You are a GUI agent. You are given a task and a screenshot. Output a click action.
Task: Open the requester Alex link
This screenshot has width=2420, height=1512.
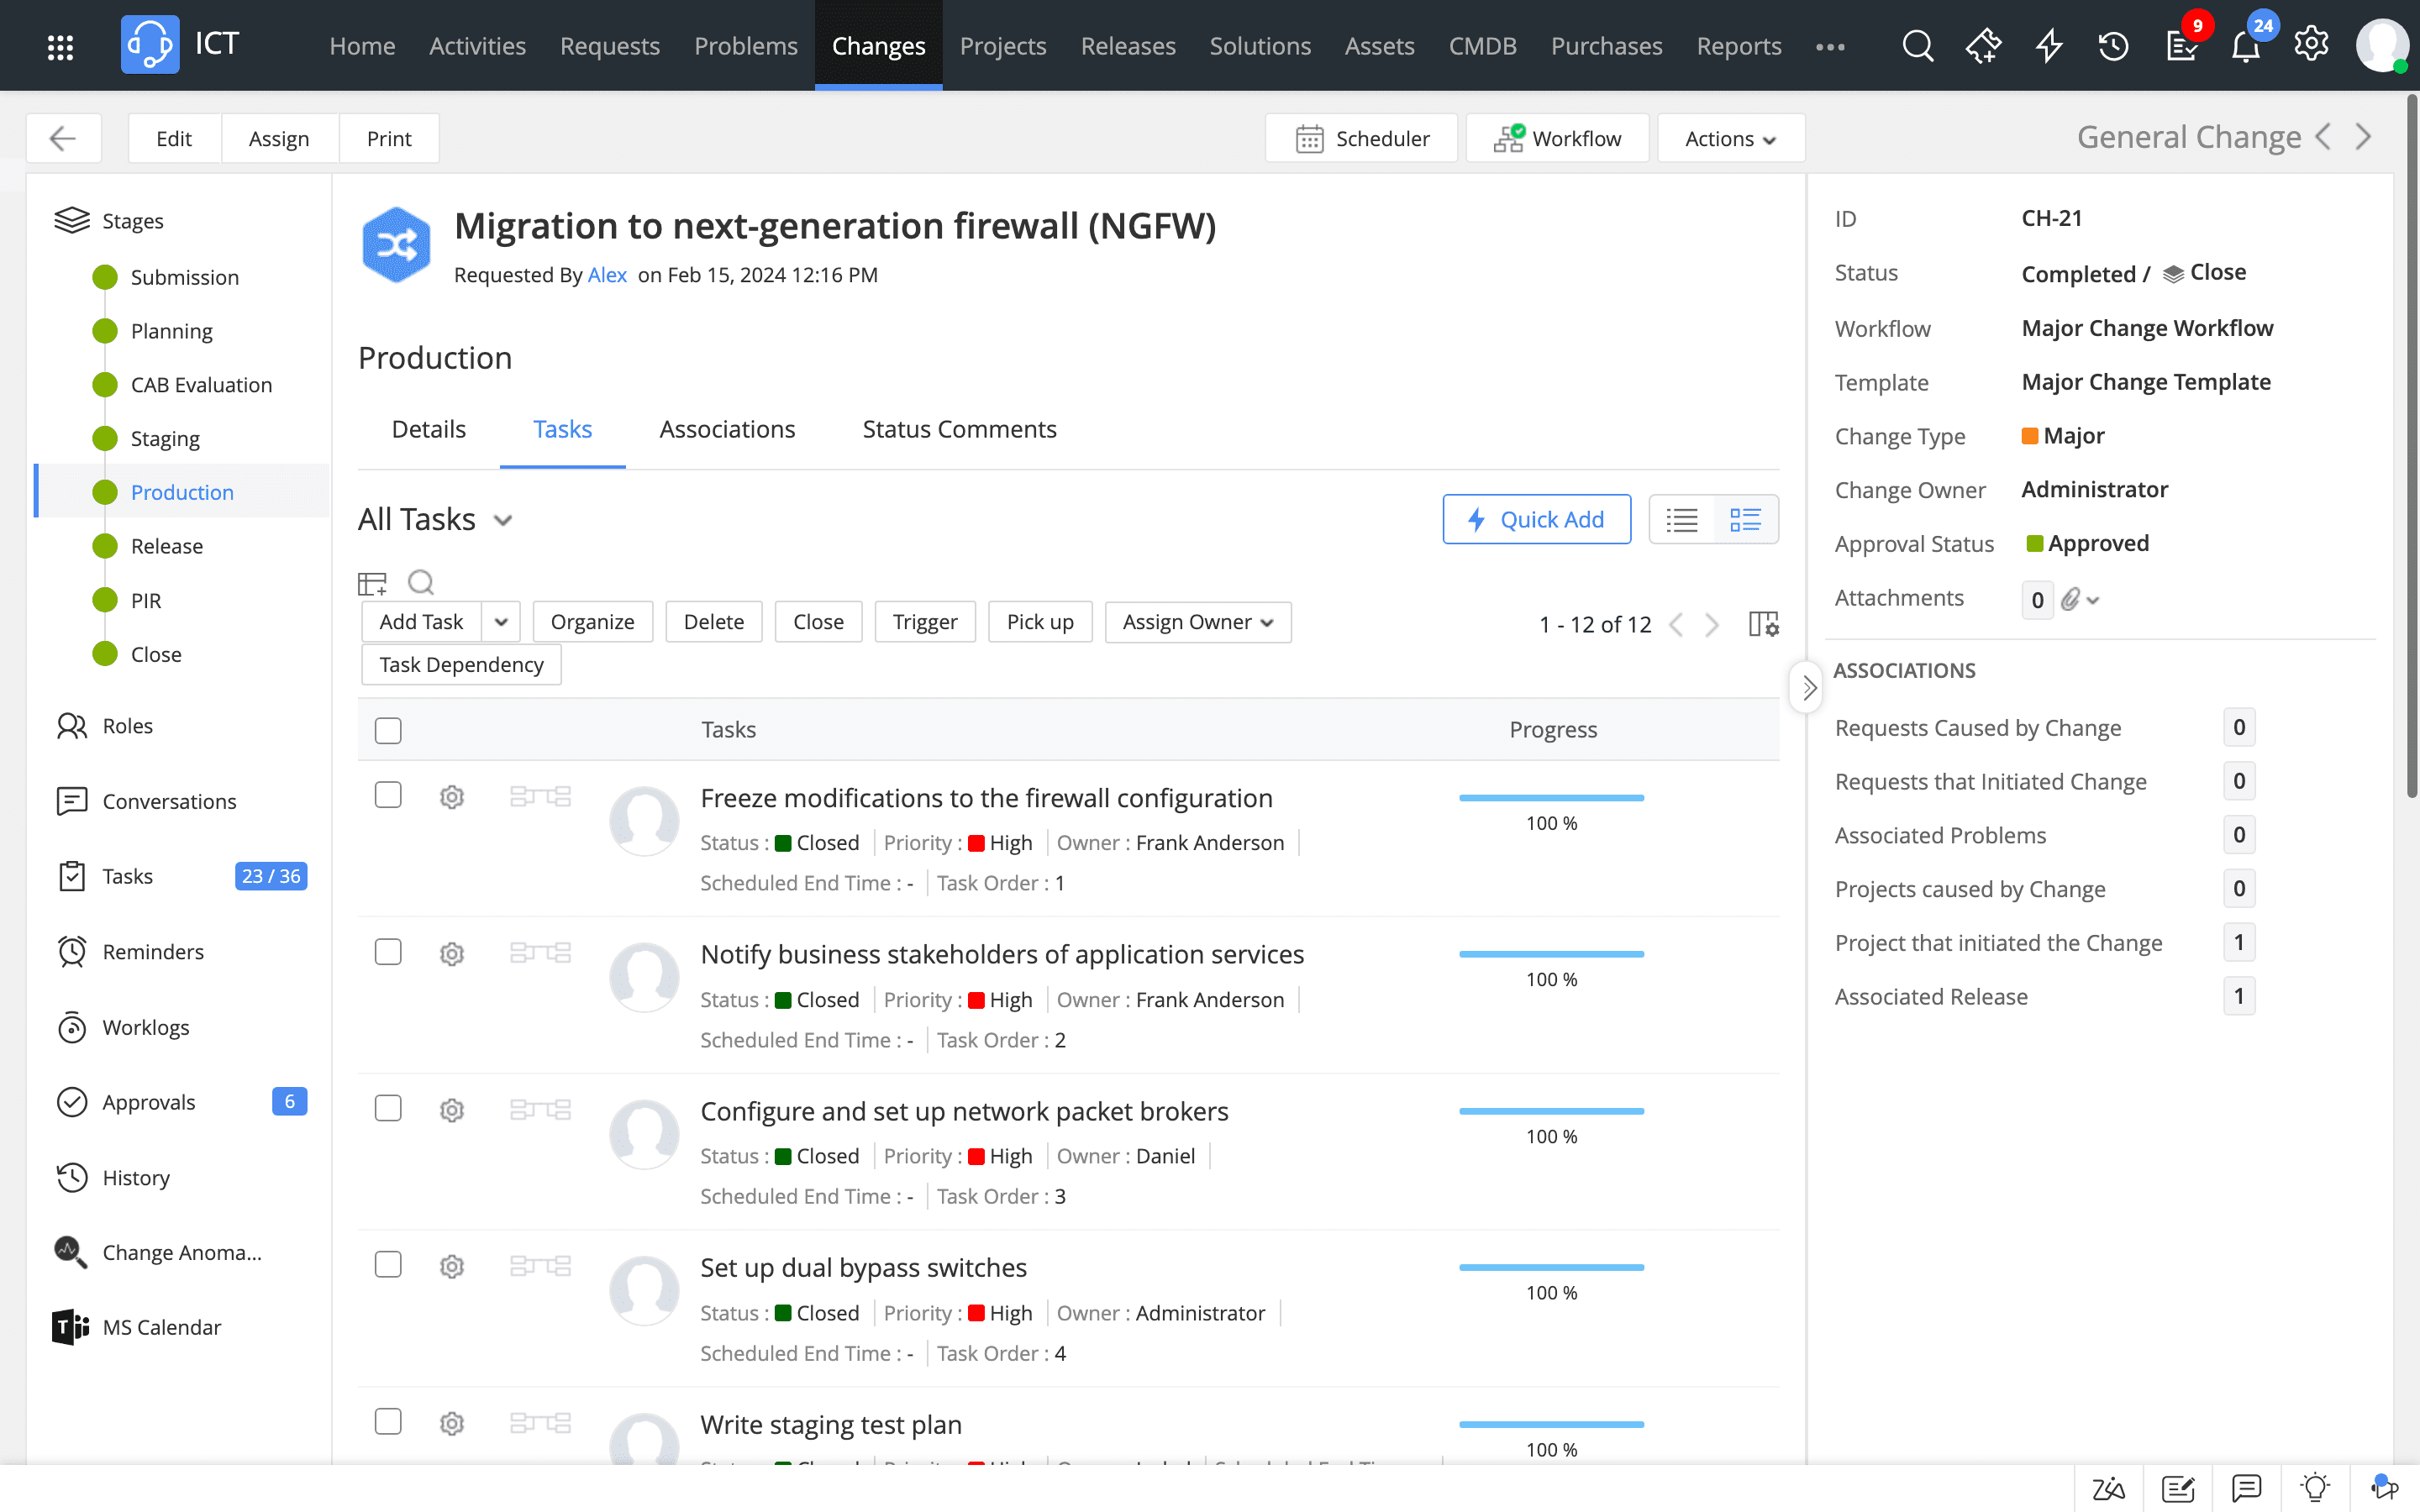tap(607, 275)
